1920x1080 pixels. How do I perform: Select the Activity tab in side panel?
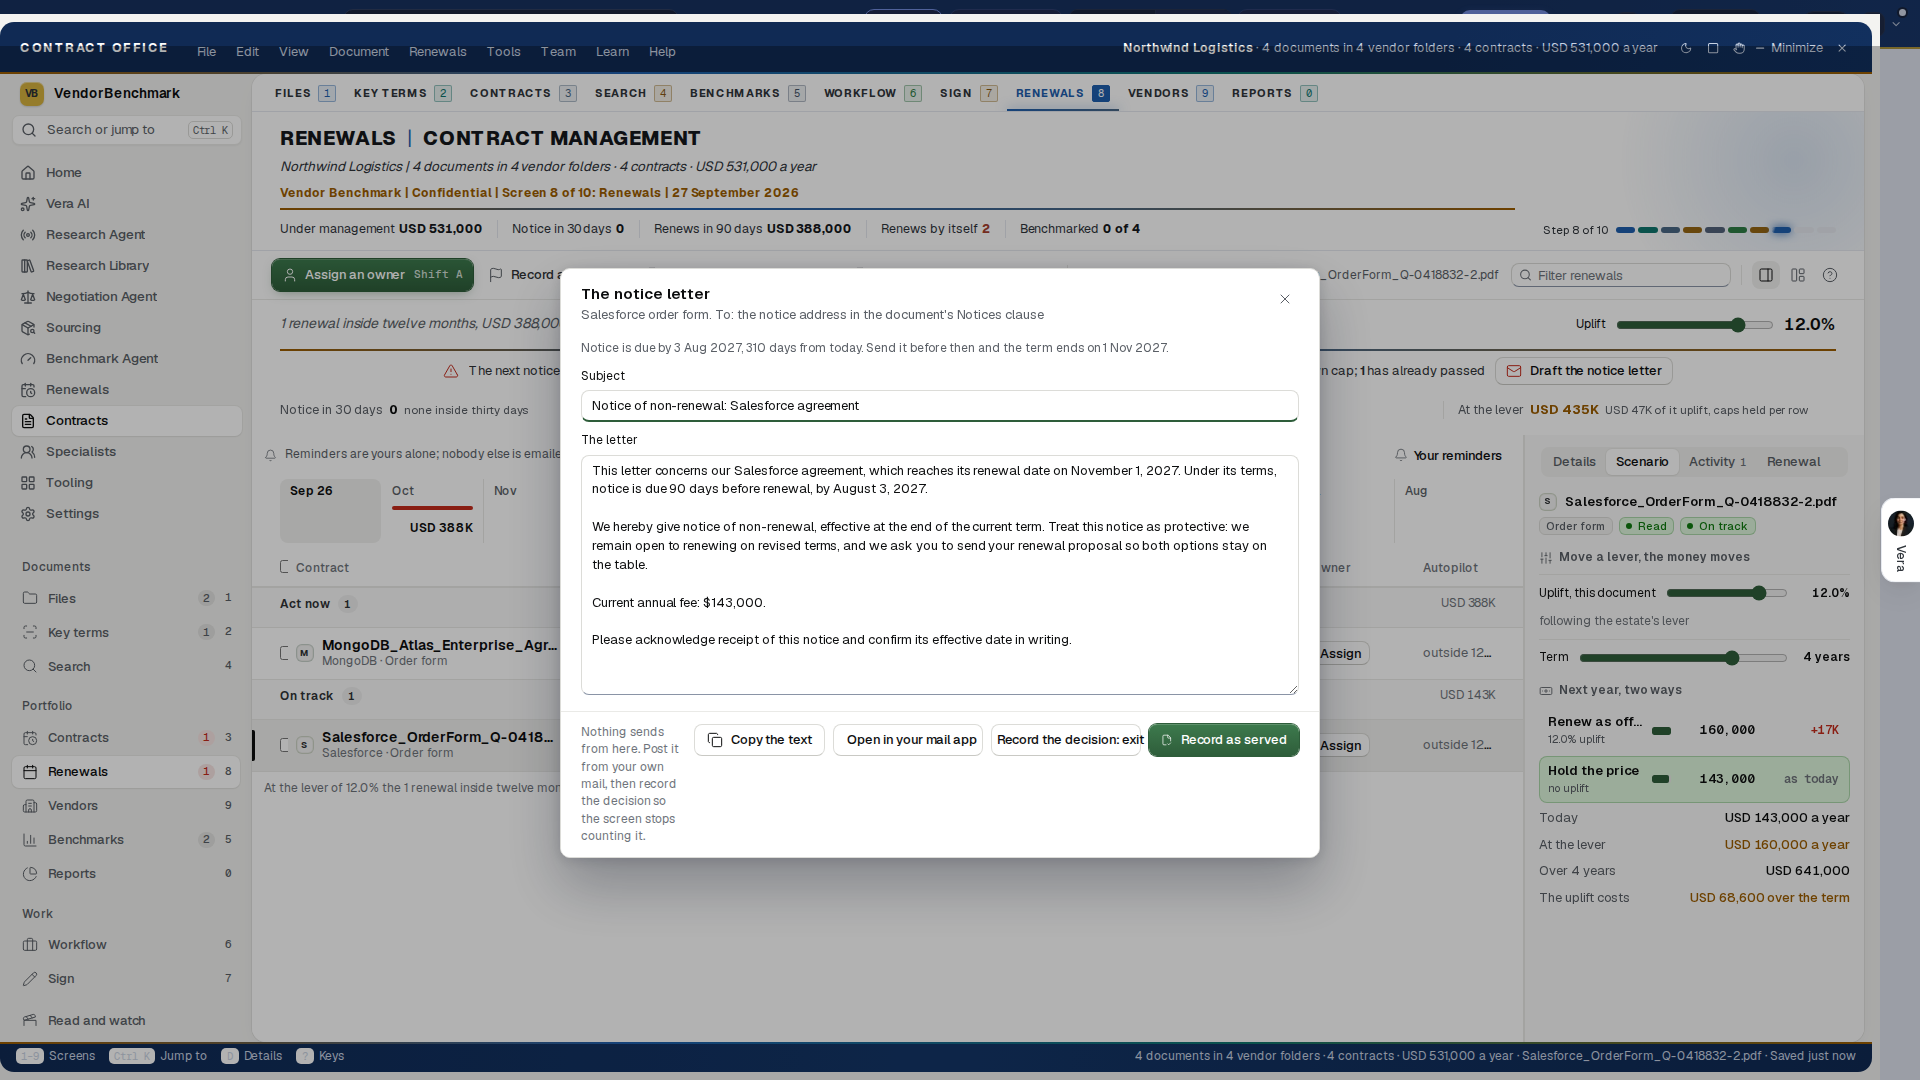tap(1717, 462)
